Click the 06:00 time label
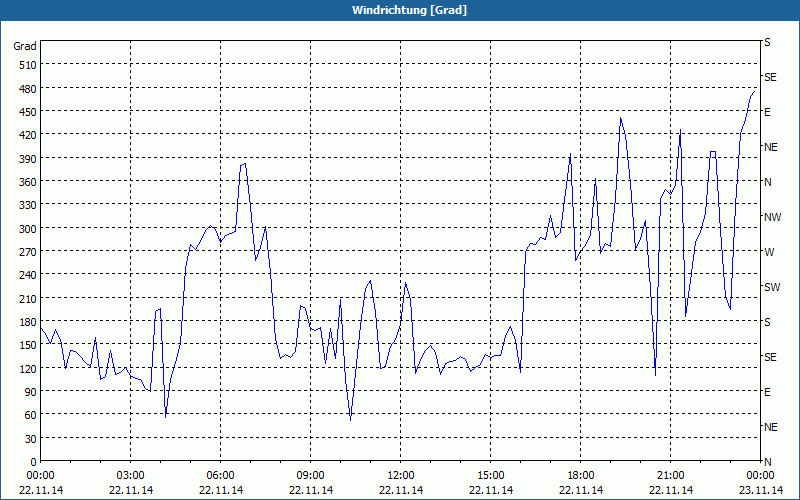 pyautogui.click(x=220, y=476)
